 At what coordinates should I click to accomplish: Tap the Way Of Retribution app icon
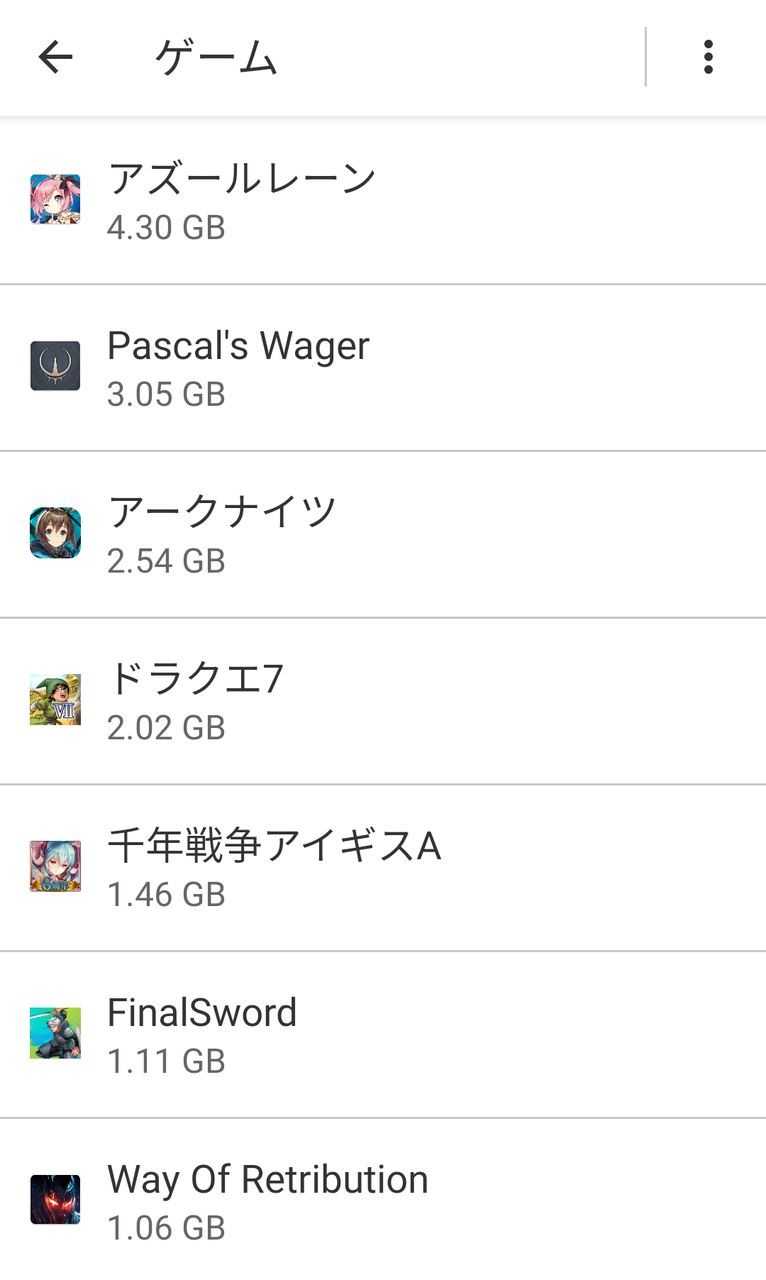point(55,1200)
